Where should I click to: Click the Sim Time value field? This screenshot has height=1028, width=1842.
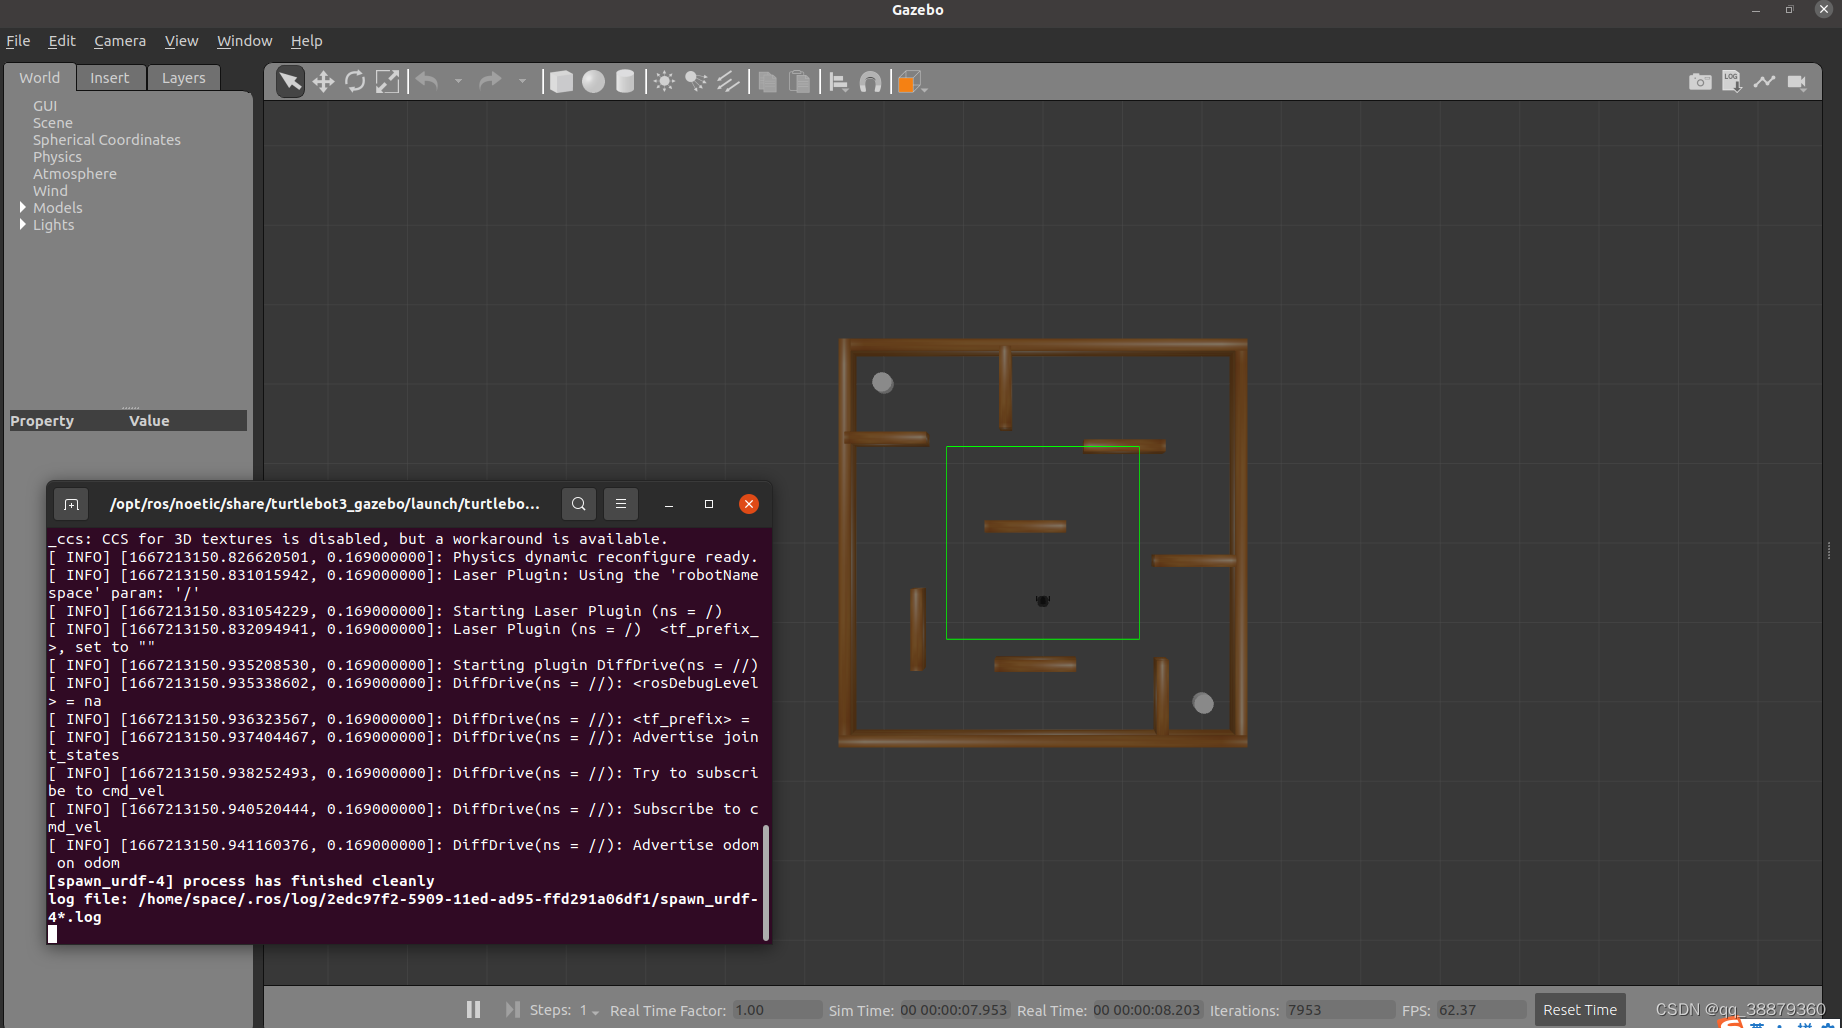[954, 1010]
